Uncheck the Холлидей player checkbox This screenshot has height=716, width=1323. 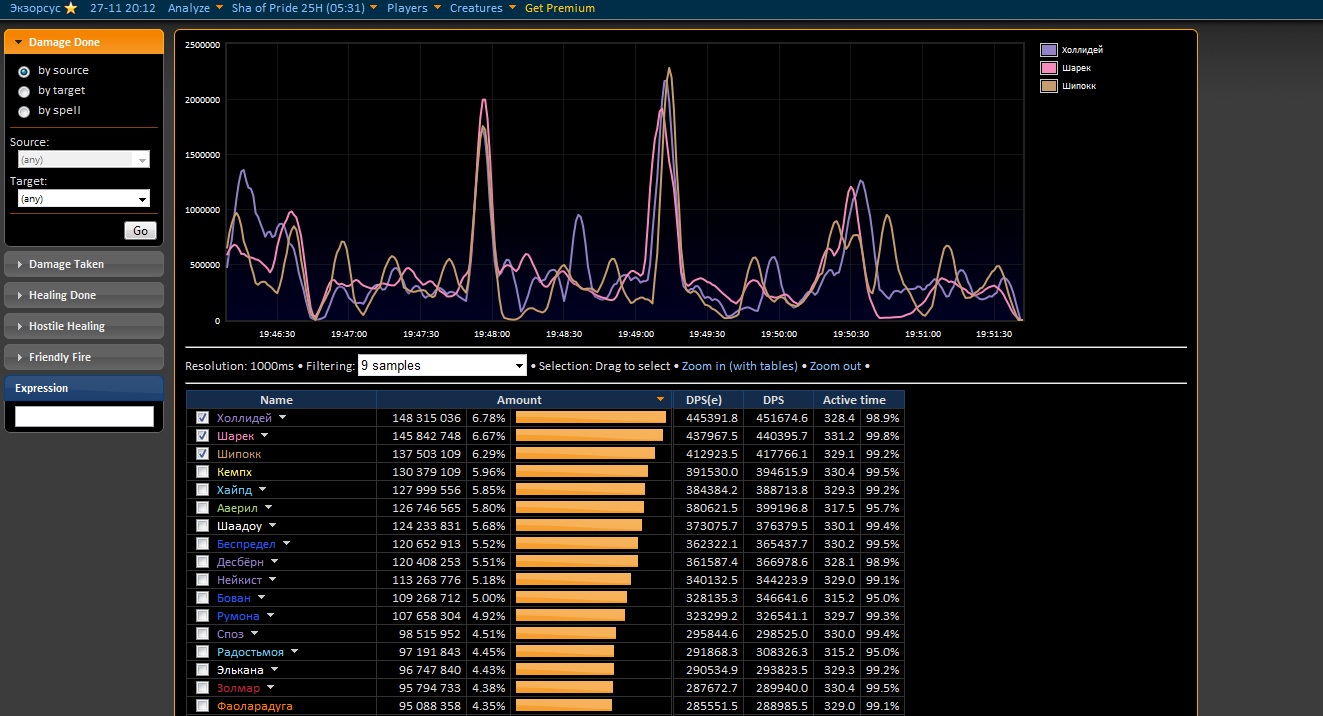(203, 418)
